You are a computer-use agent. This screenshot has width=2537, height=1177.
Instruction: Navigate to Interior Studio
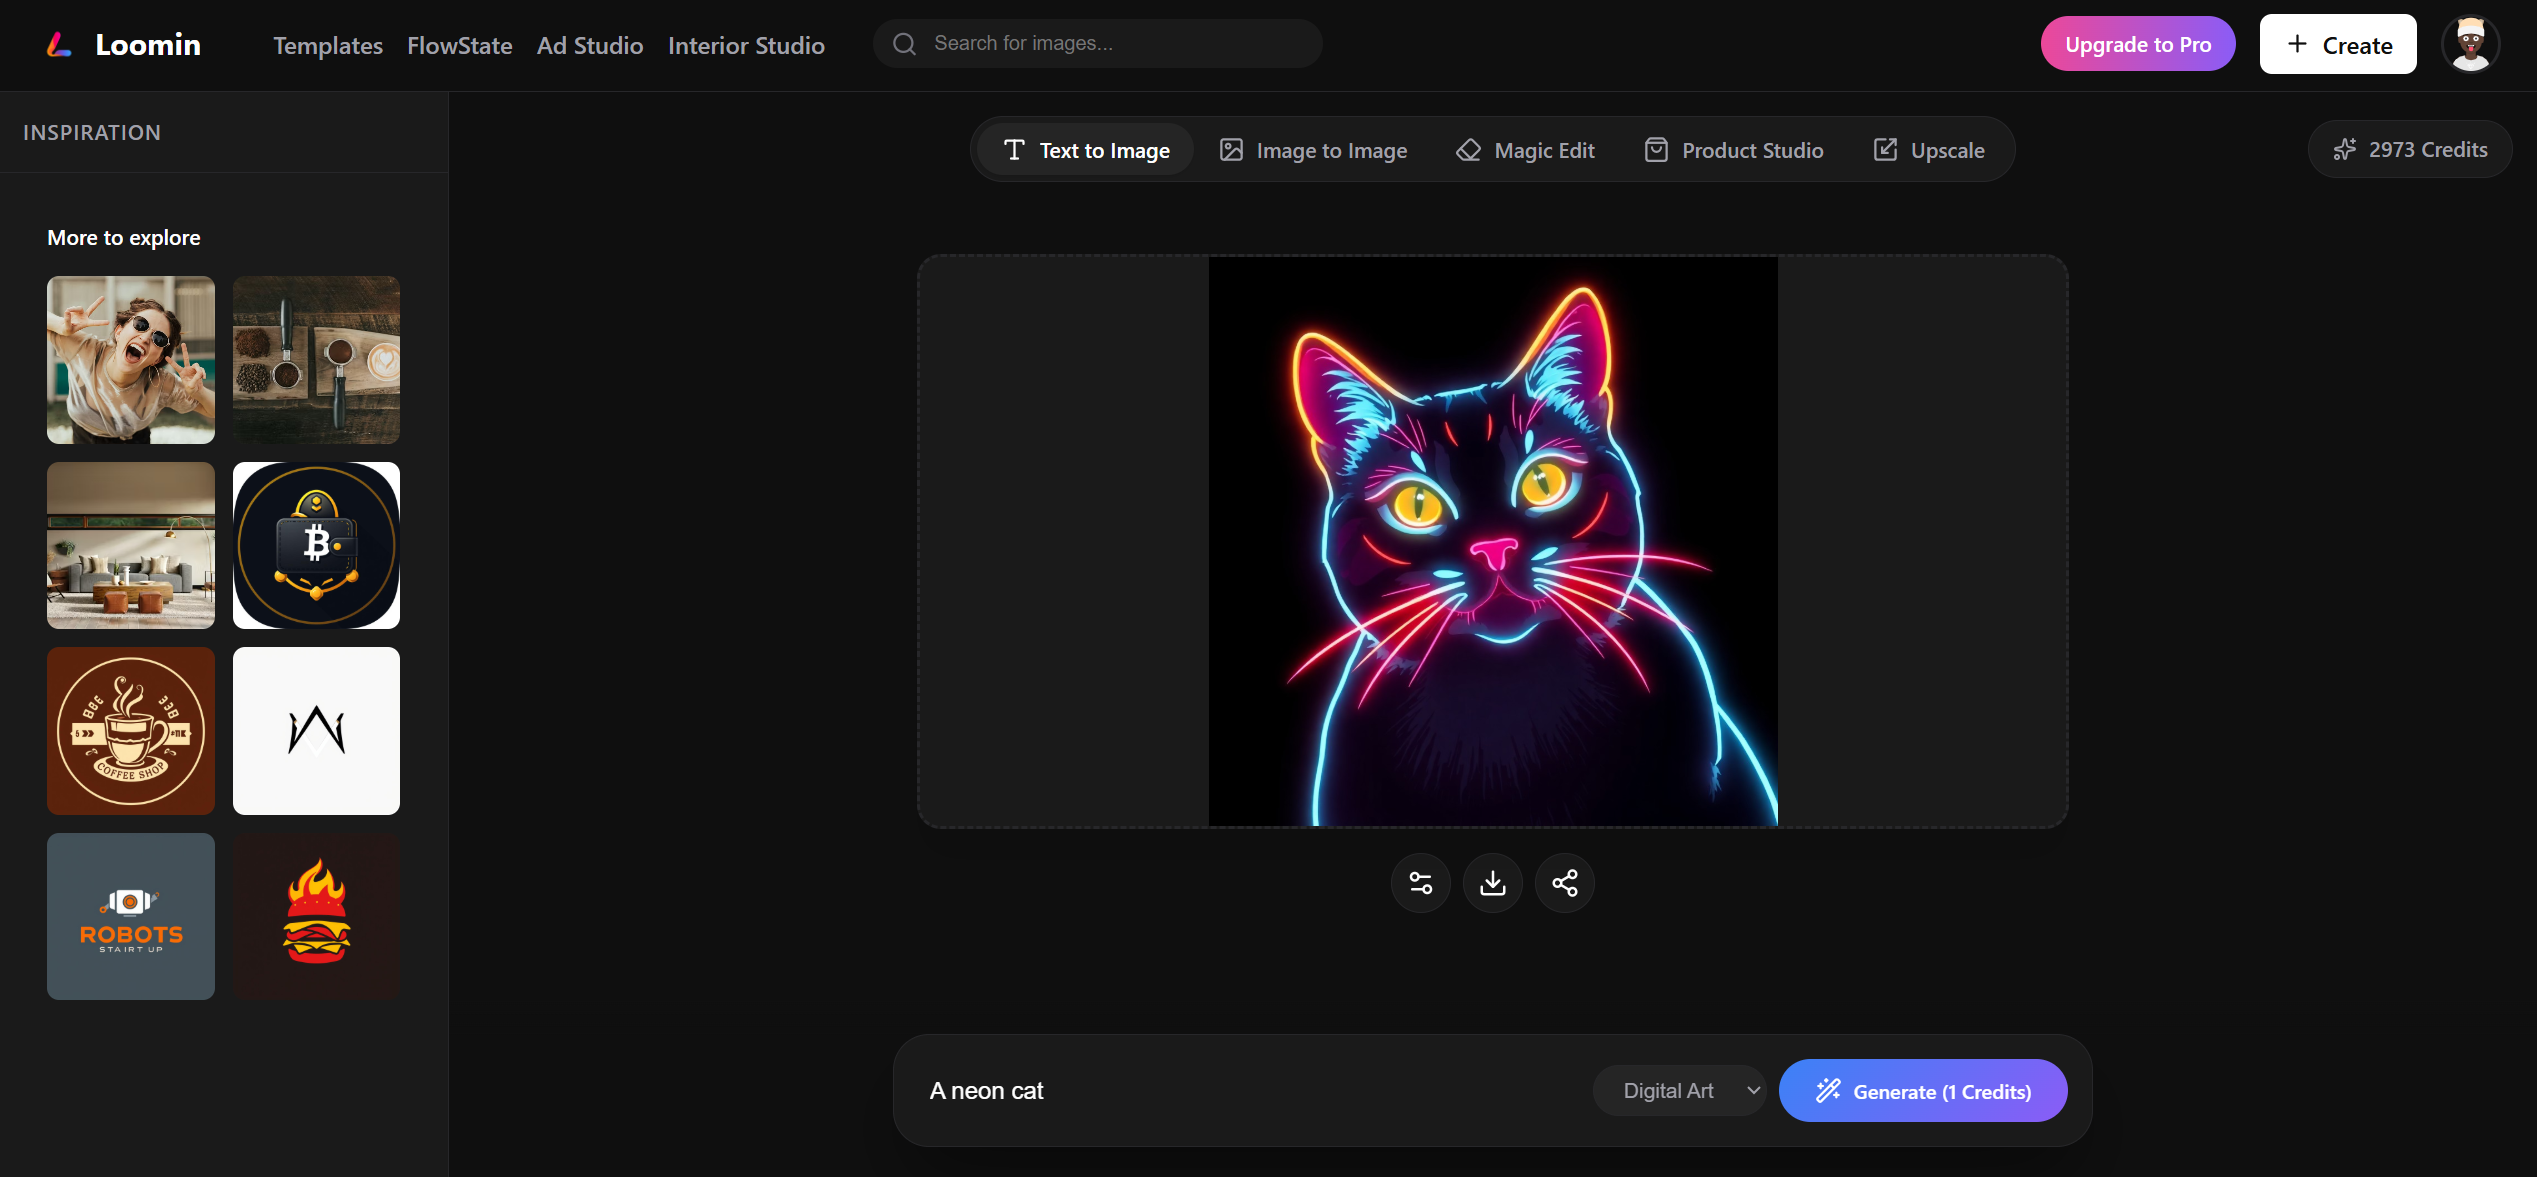[x=746, y=45]
